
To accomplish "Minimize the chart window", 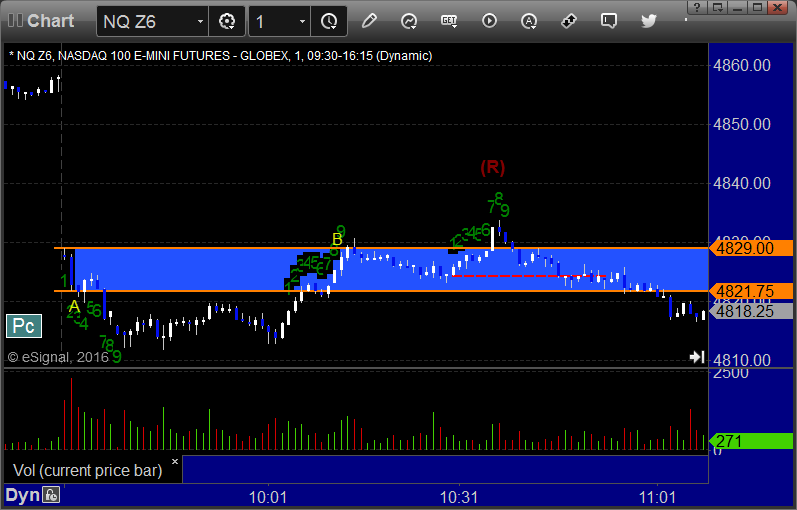I will [x=738, y=7].
